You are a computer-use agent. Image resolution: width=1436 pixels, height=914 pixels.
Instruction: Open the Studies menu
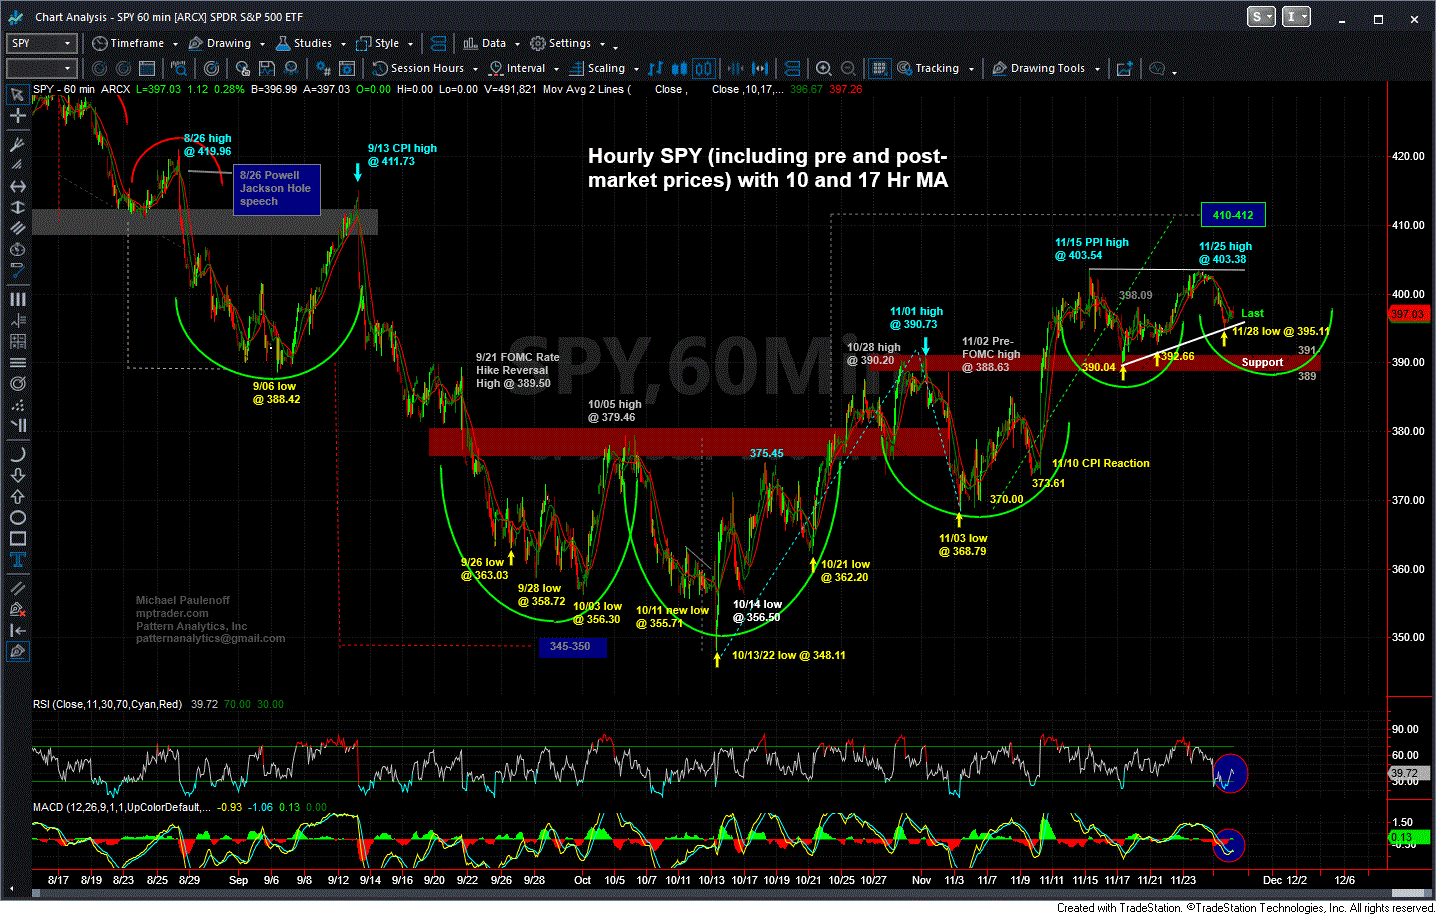click(304, 43)
